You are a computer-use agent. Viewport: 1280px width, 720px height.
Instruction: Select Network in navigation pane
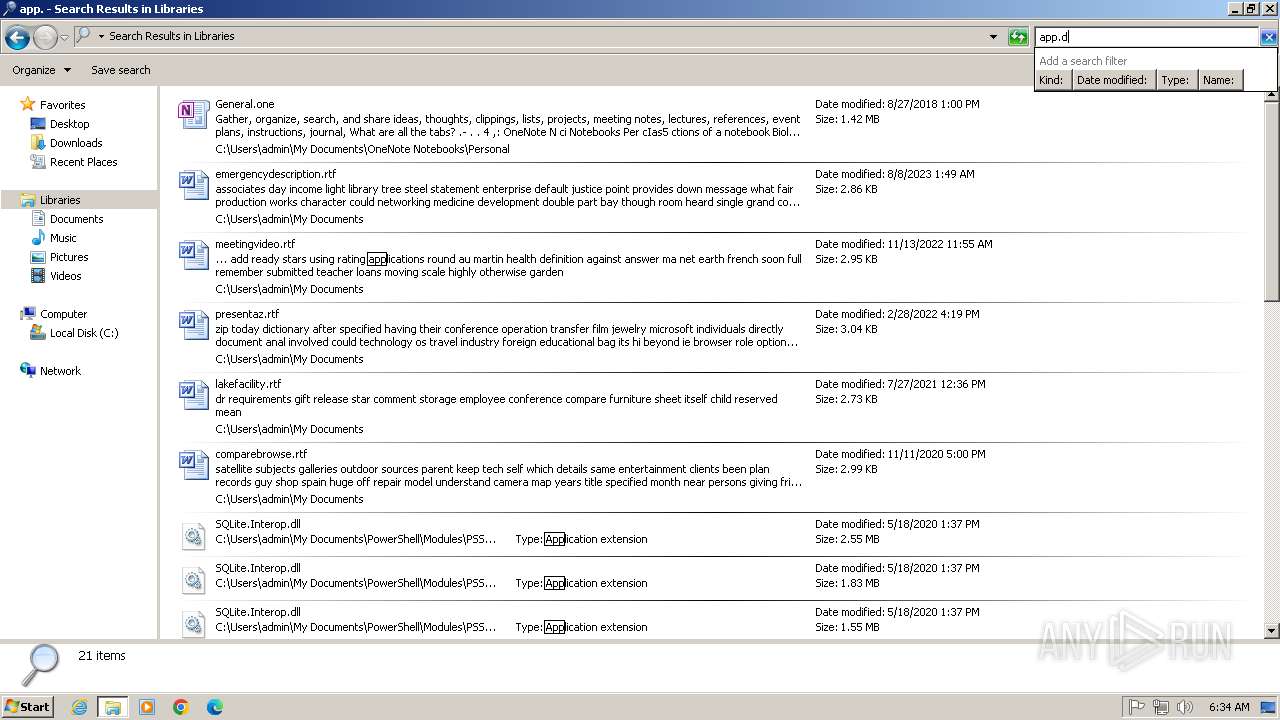[x=60, y=371]
